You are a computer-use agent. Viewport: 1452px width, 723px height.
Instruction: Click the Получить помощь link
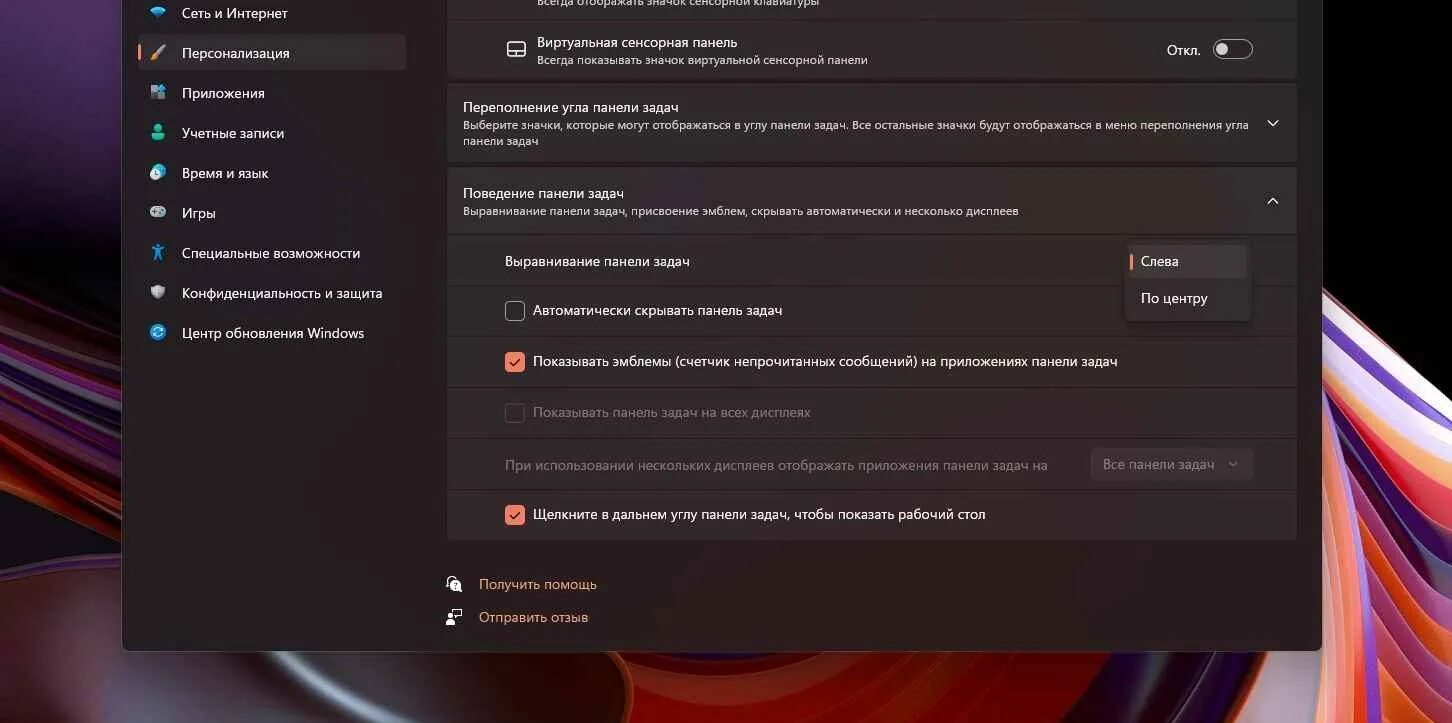click(x=537, y=584)
